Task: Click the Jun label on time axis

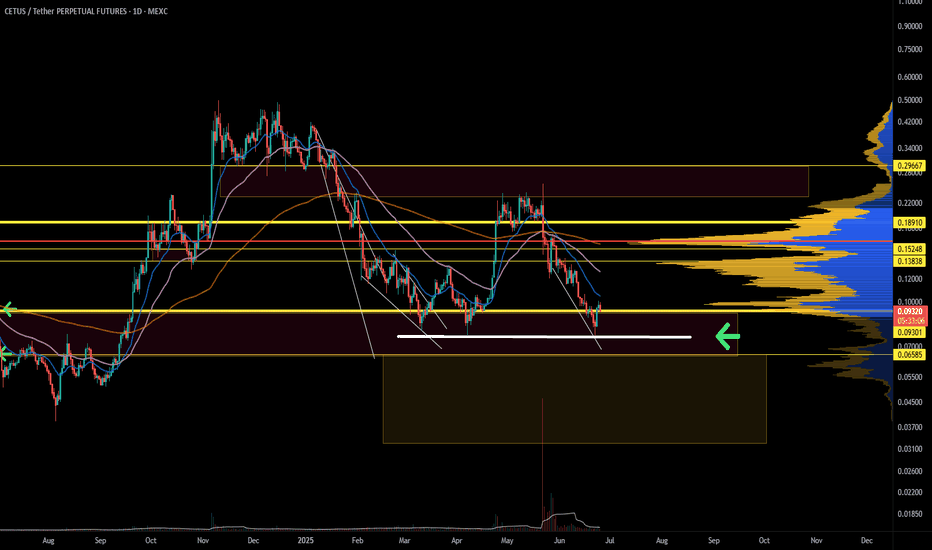Action: tap(559, 540)
